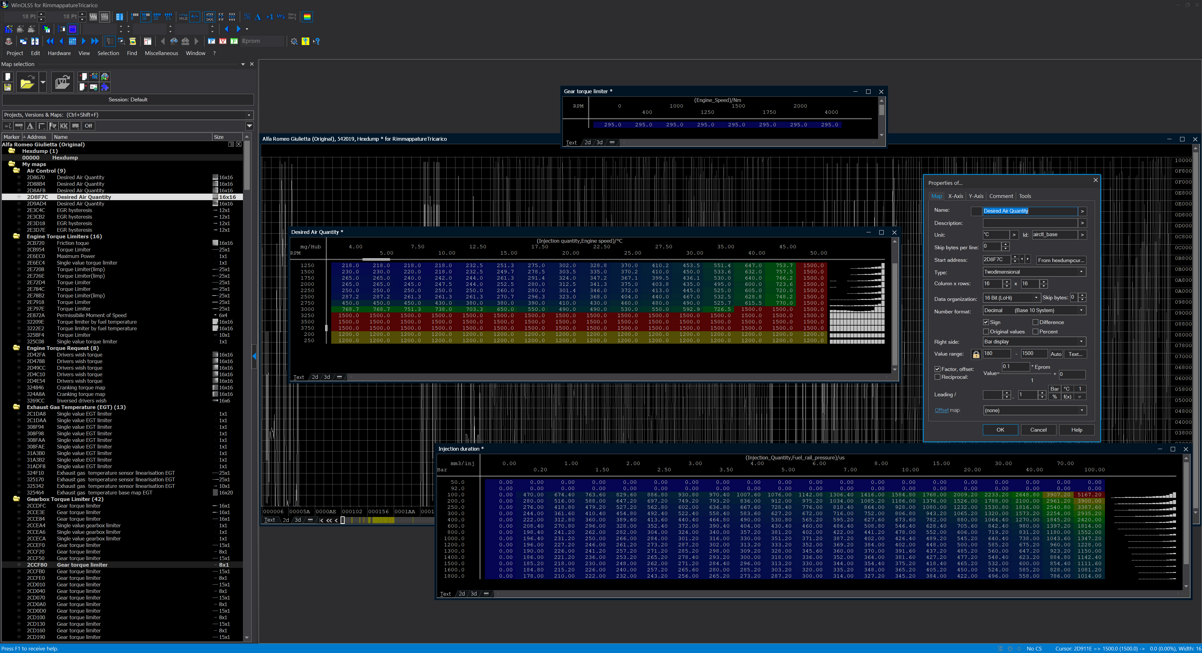Switch to X-Axis tab in Properties dialog
This screenshot has height=653, width=1202.
click(955, 196)
